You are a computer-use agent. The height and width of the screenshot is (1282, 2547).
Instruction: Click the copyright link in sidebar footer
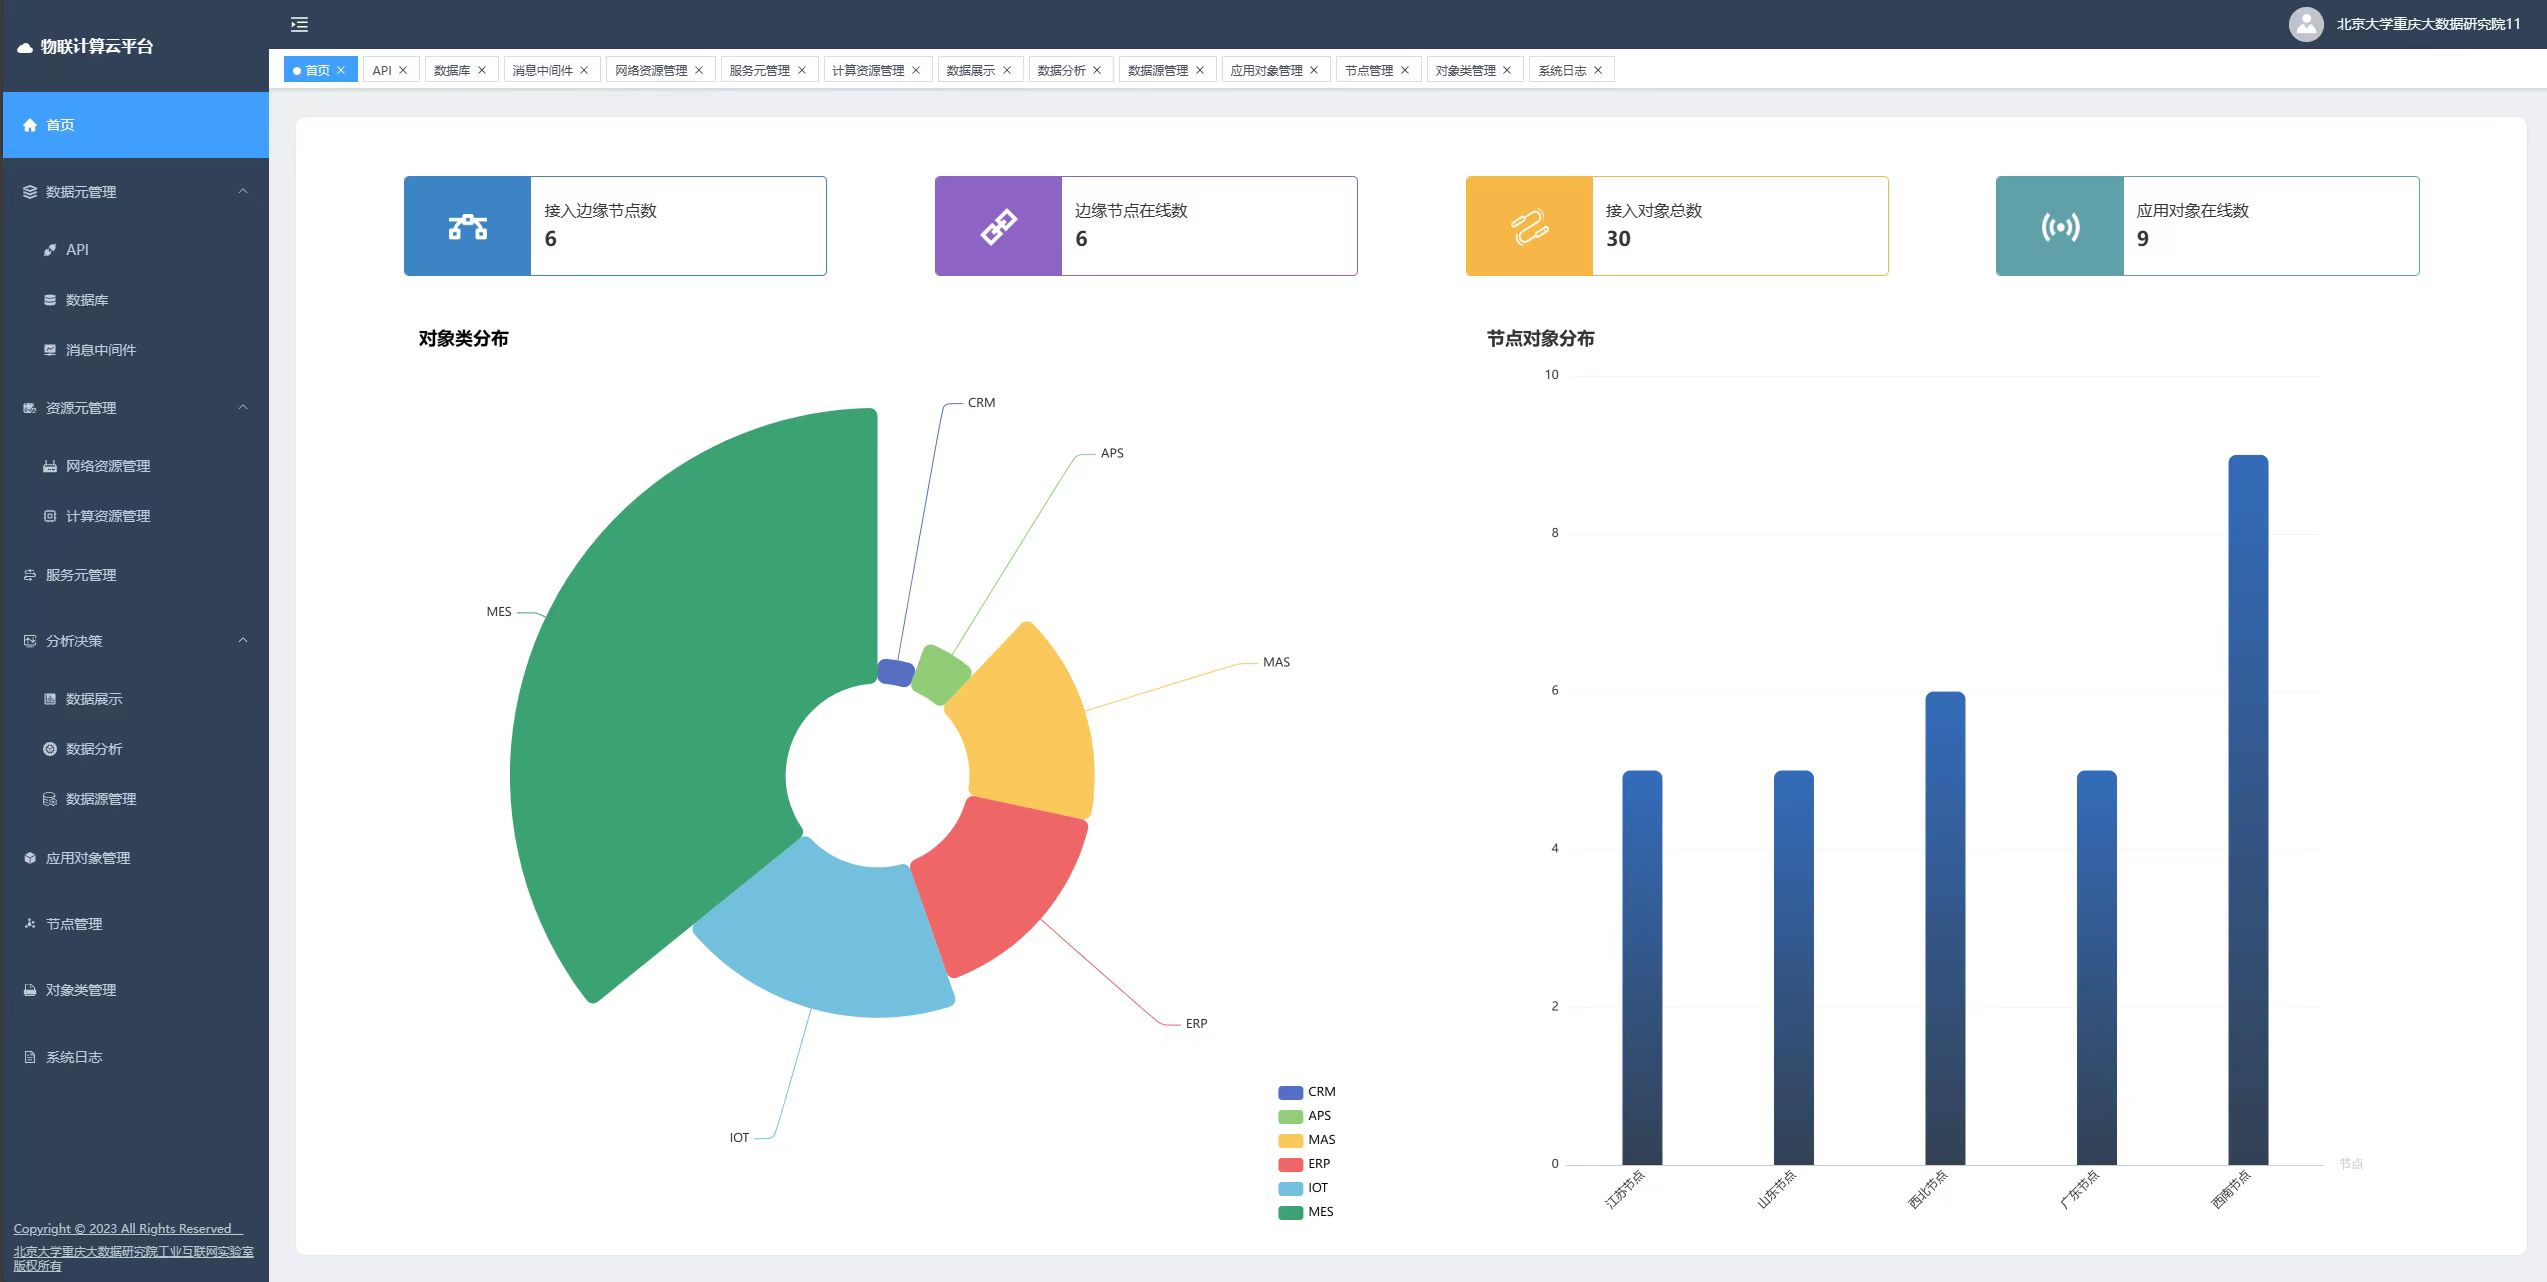pos(123,1229)
